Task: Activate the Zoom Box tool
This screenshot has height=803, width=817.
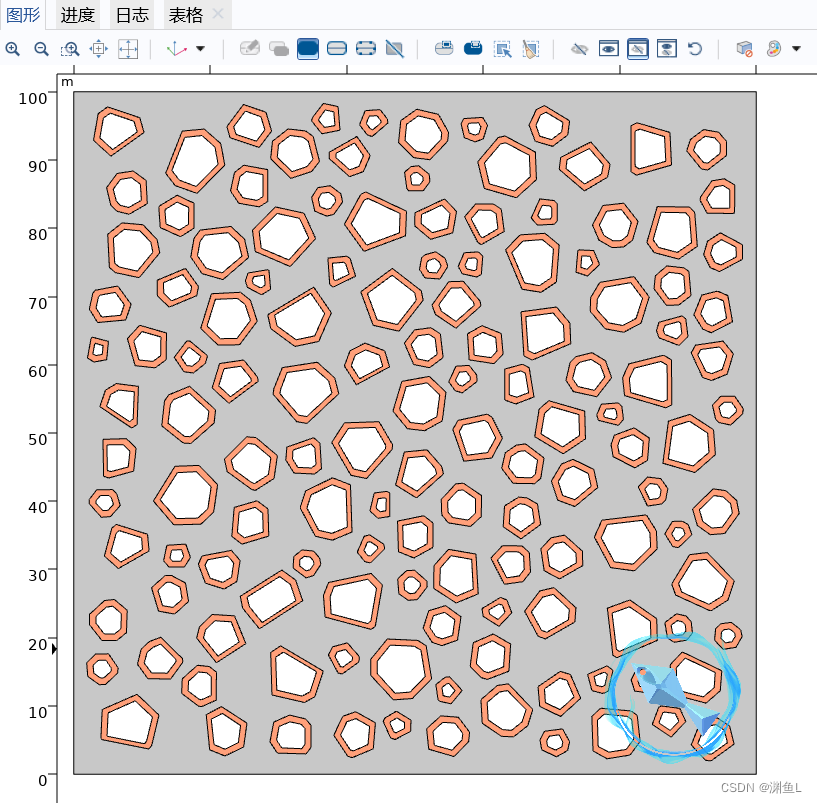Action: [x=70, y=48]
